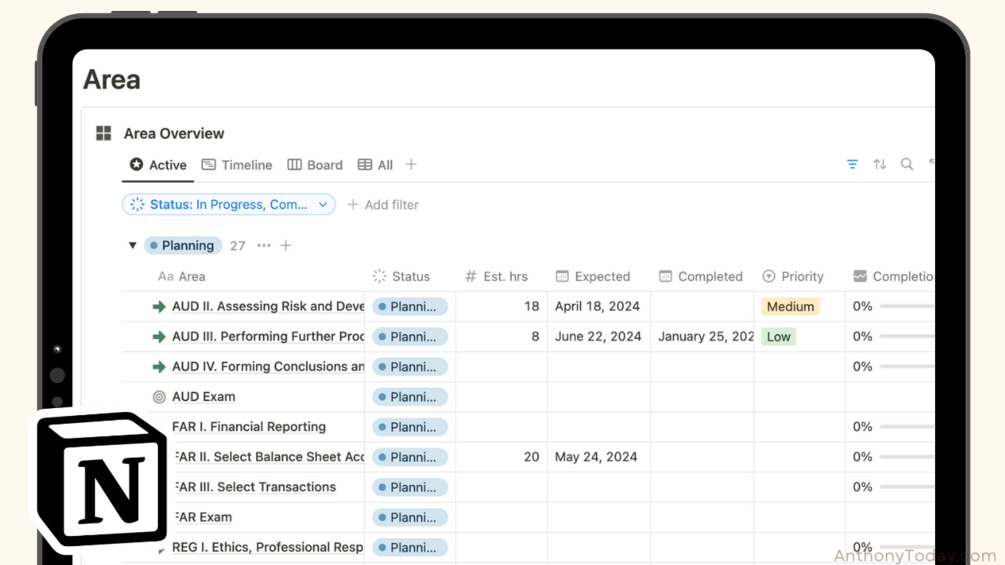Viewport: 1005px width, 565px height.
Task: Open the All view tab
Action: coord(375,165)
